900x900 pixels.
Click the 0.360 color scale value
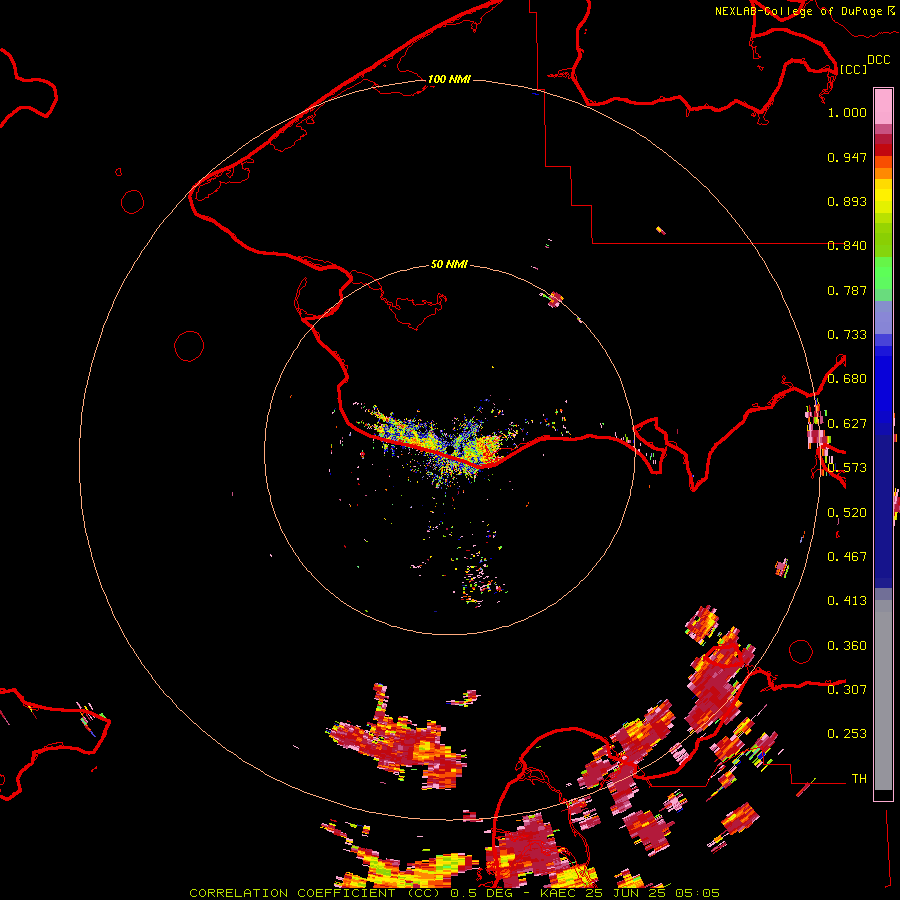click(847, 646)
